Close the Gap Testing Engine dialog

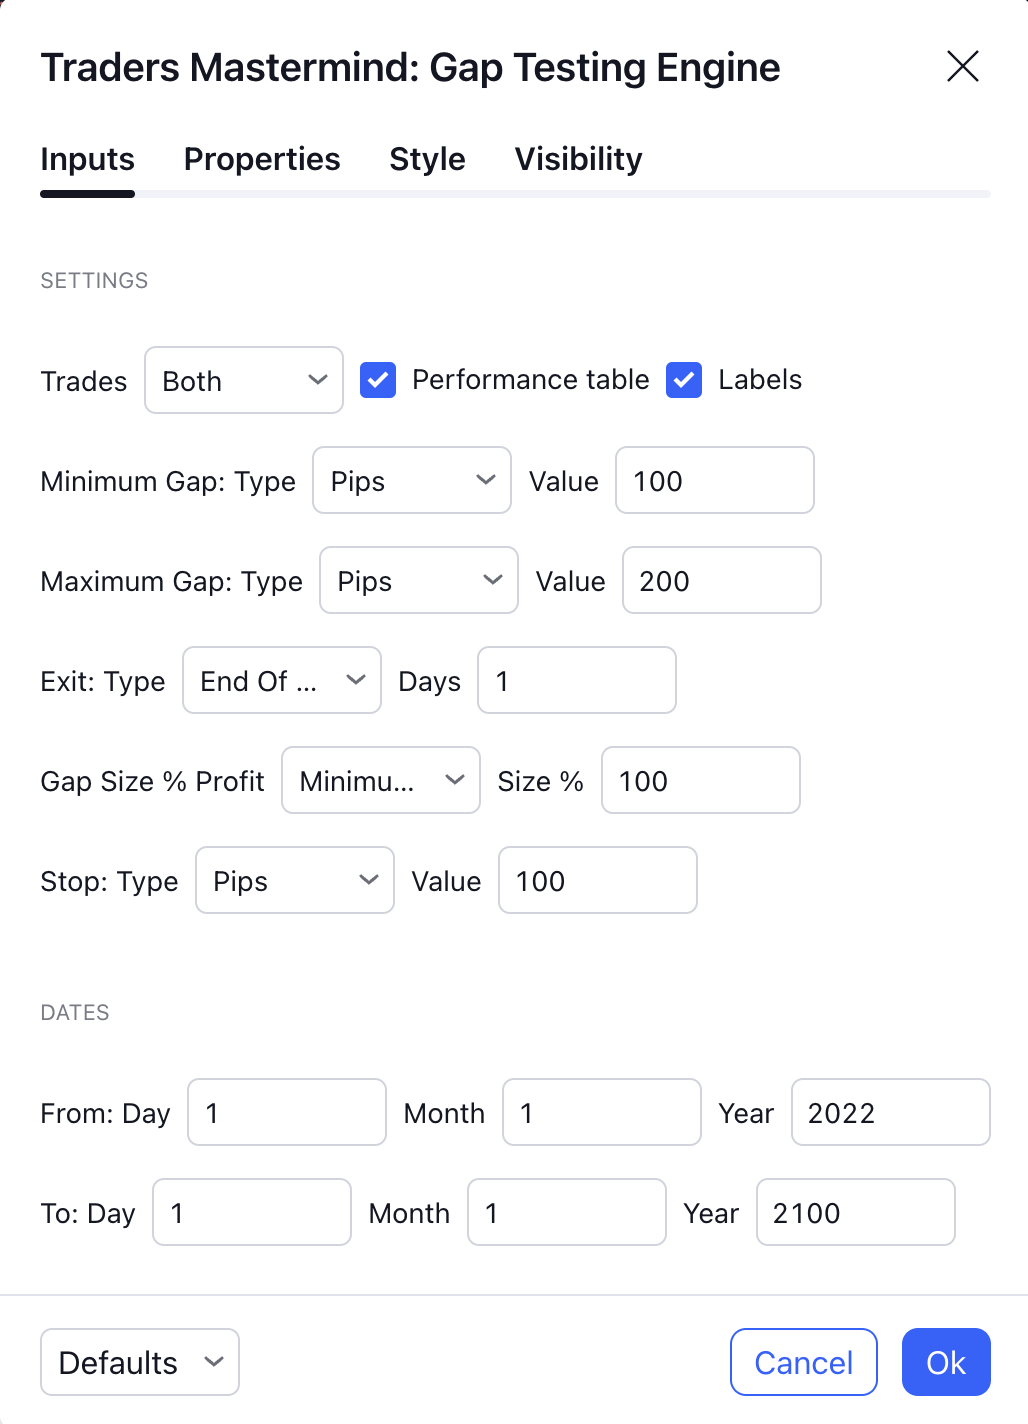(962, 67)
